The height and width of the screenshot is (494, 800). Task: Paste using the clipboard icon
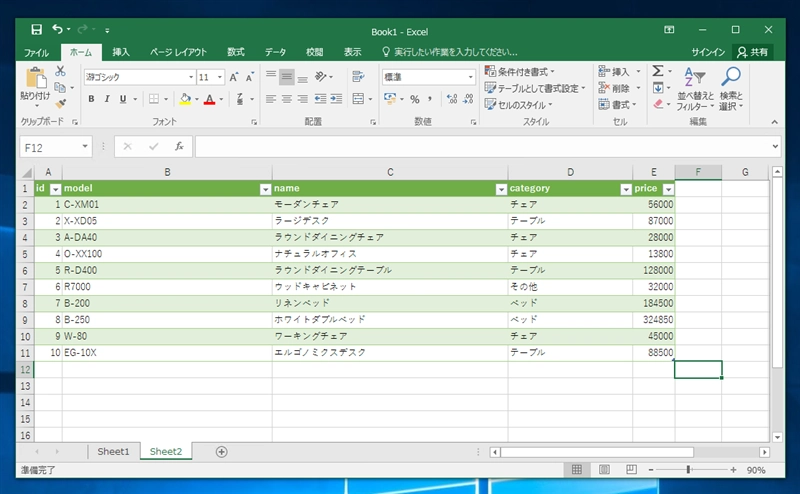click(36, 79)
